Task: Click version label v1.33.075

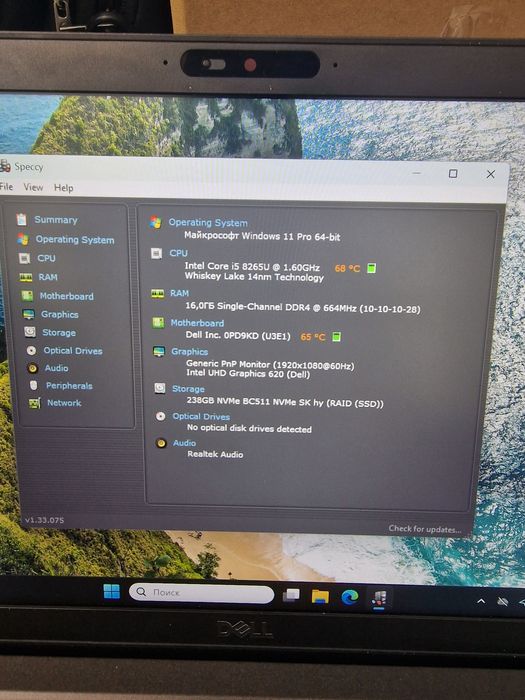Action: [x=44, y=520]
